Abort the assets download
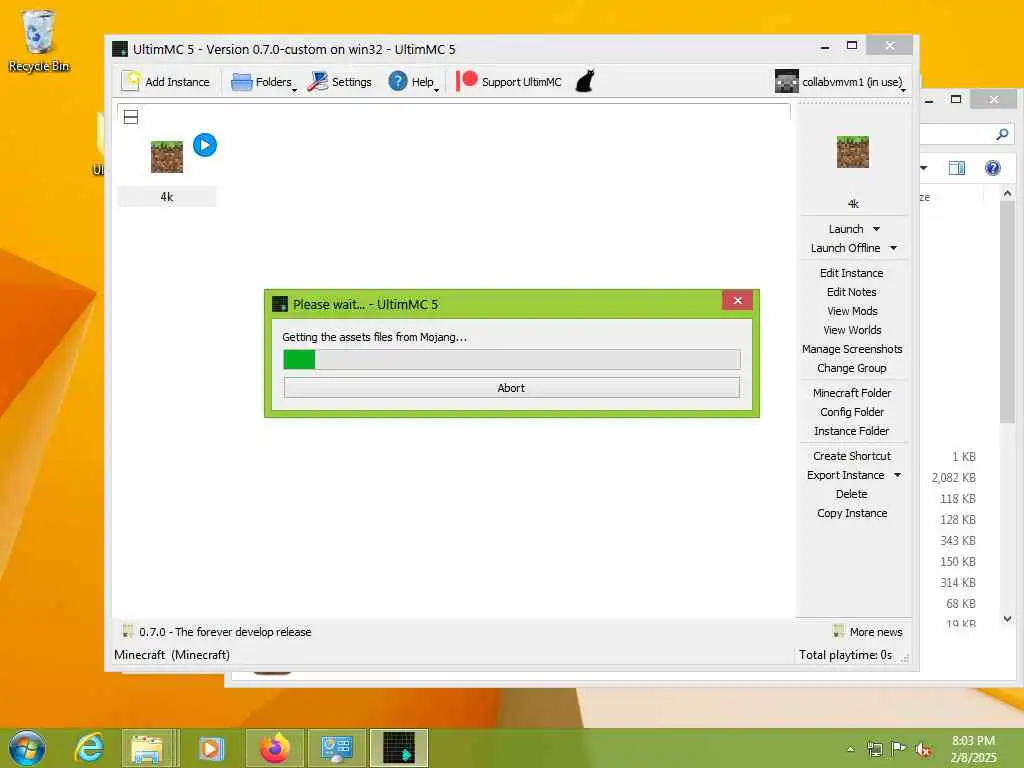Image resolution: width=1024 pixels, height=768 pixels. 511,387
